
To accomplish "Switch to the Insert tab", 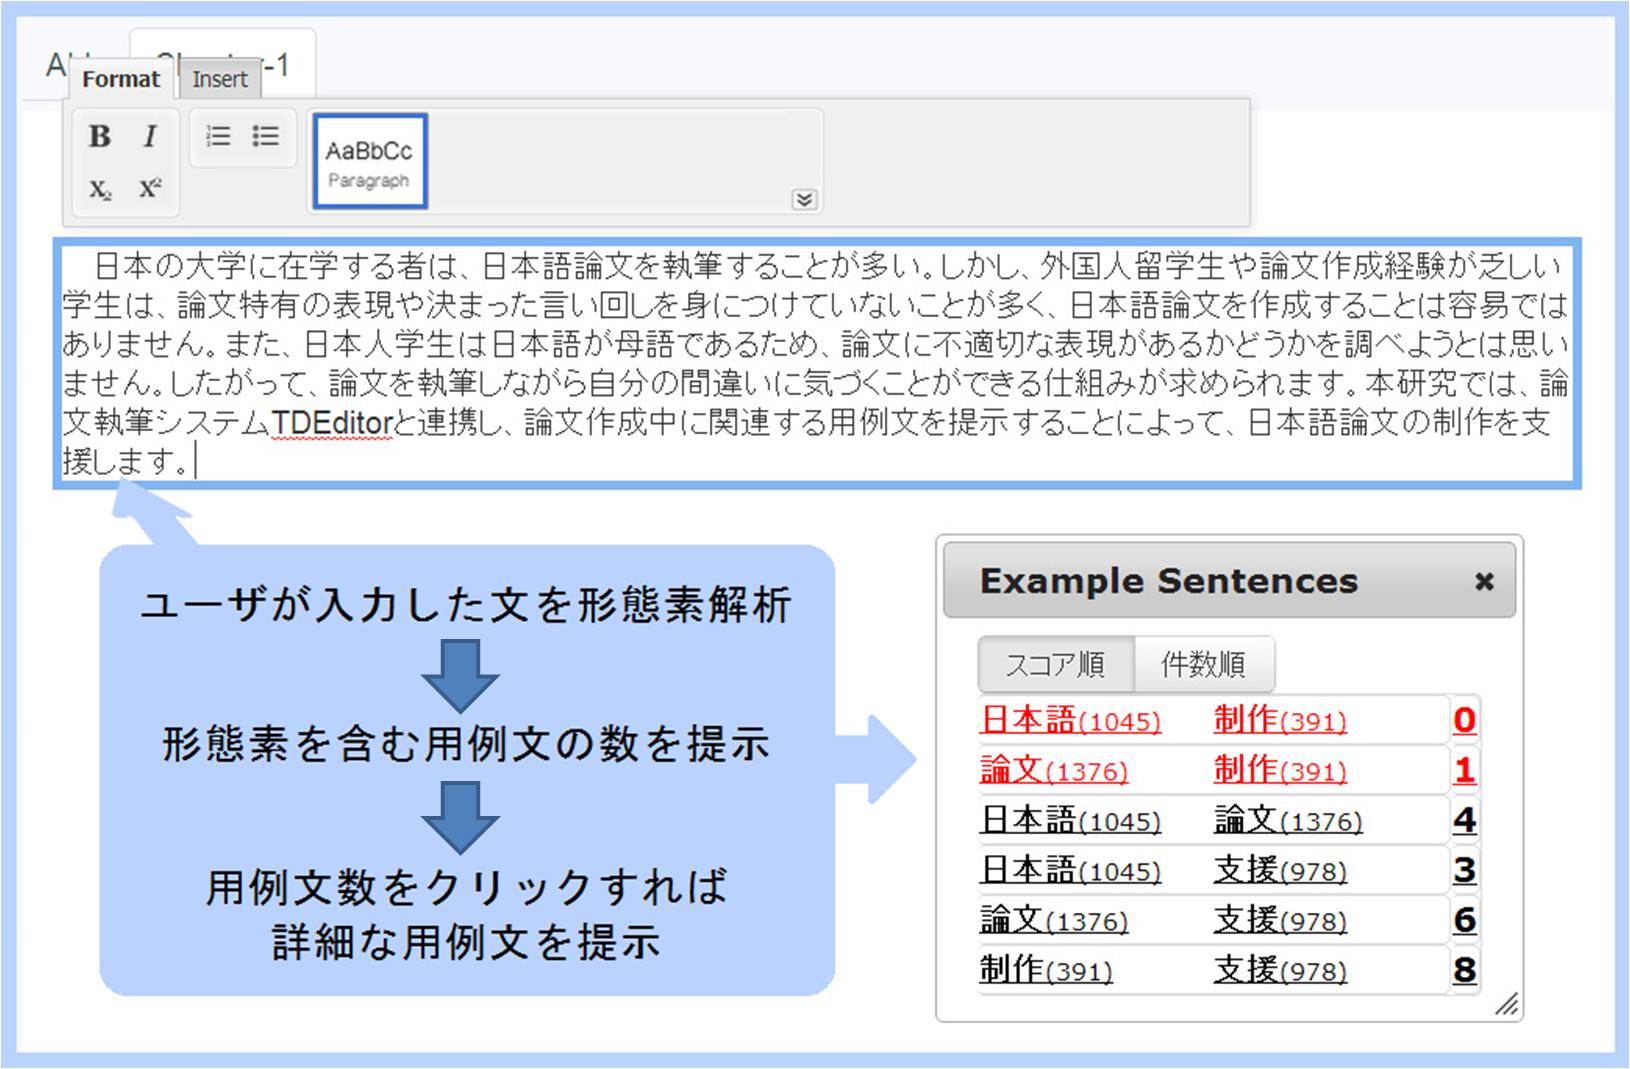I will 220,79.
